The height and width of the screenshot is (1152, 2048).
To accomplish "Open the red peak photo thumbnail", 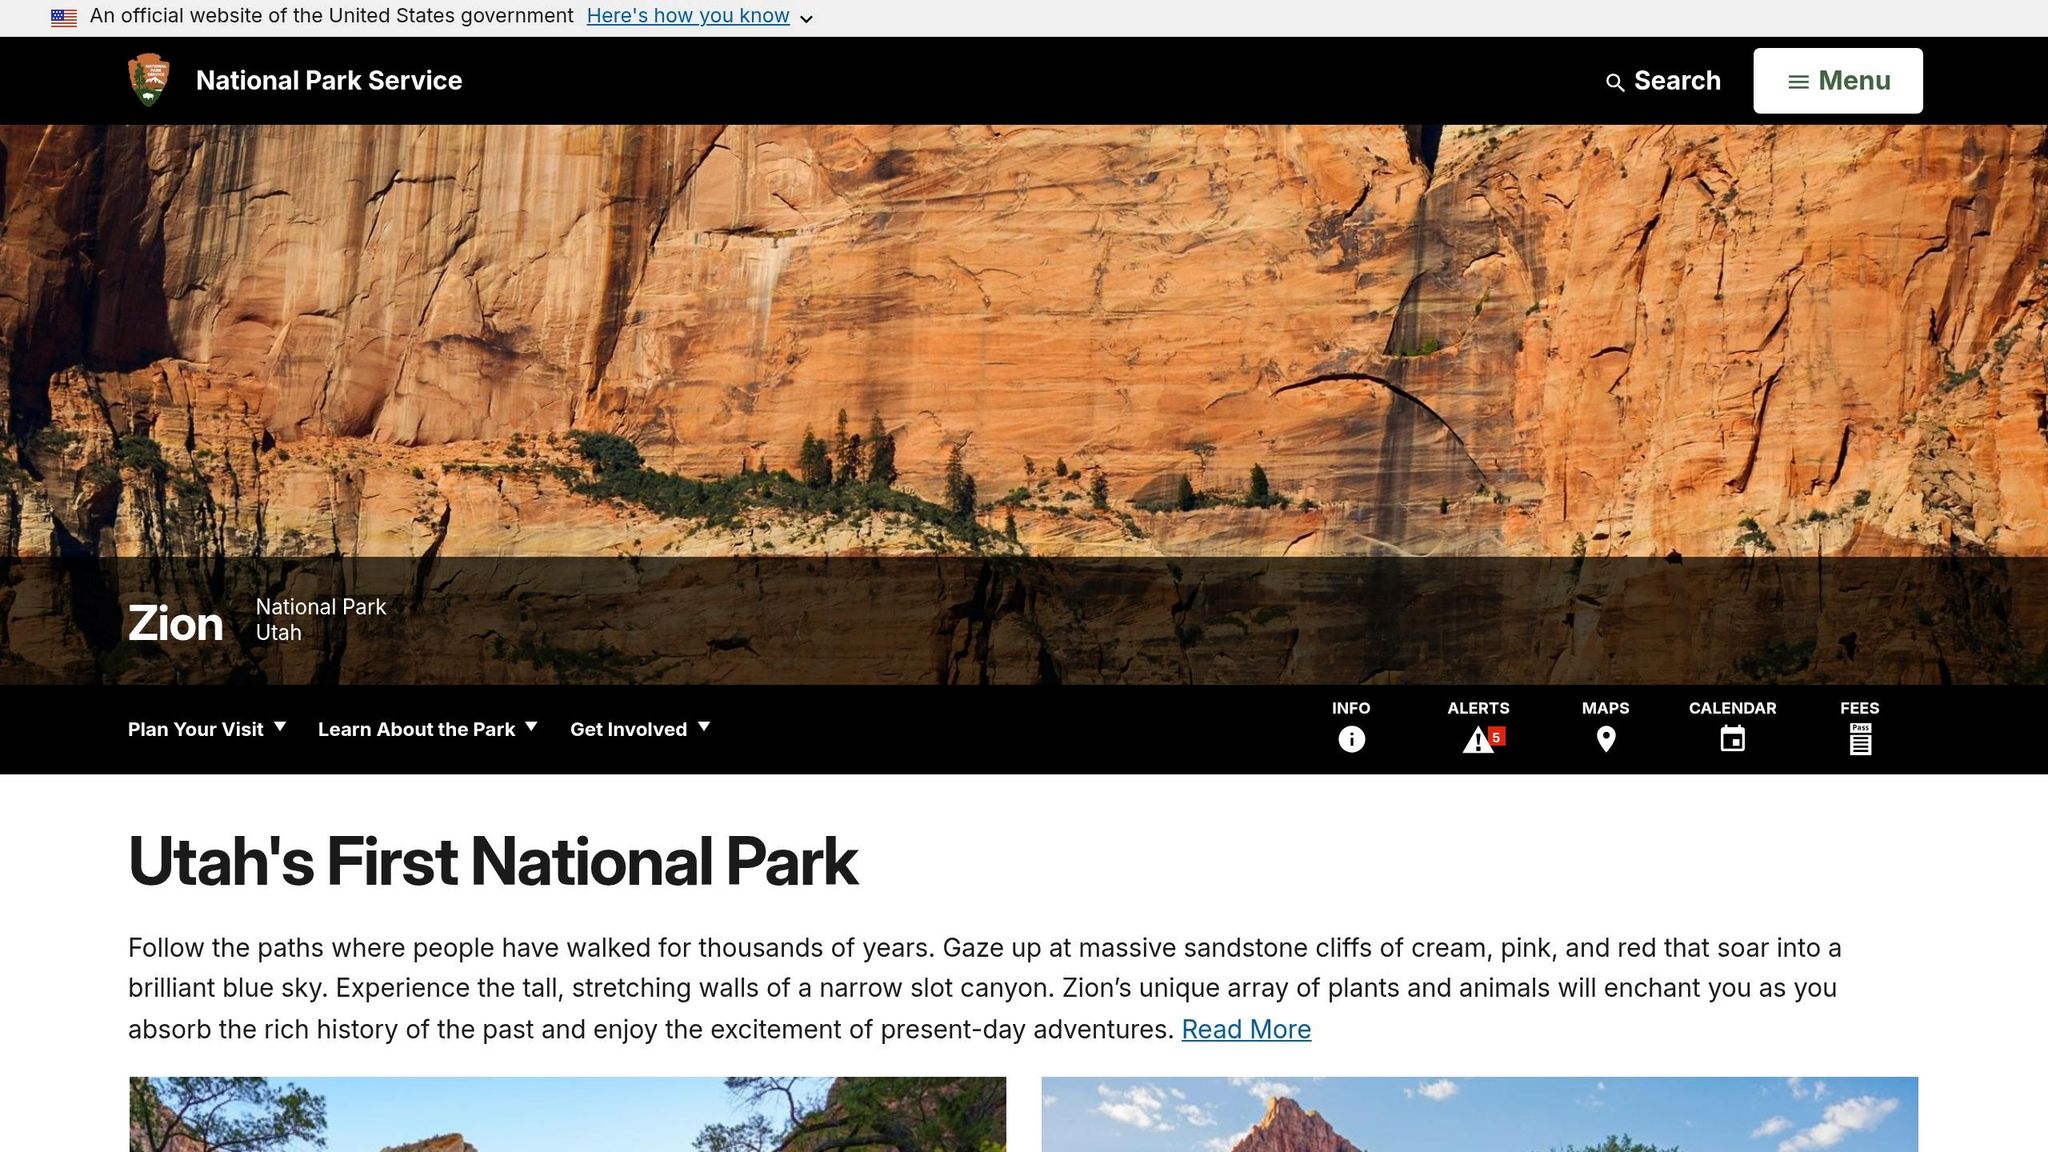I will [1480, 1114].
